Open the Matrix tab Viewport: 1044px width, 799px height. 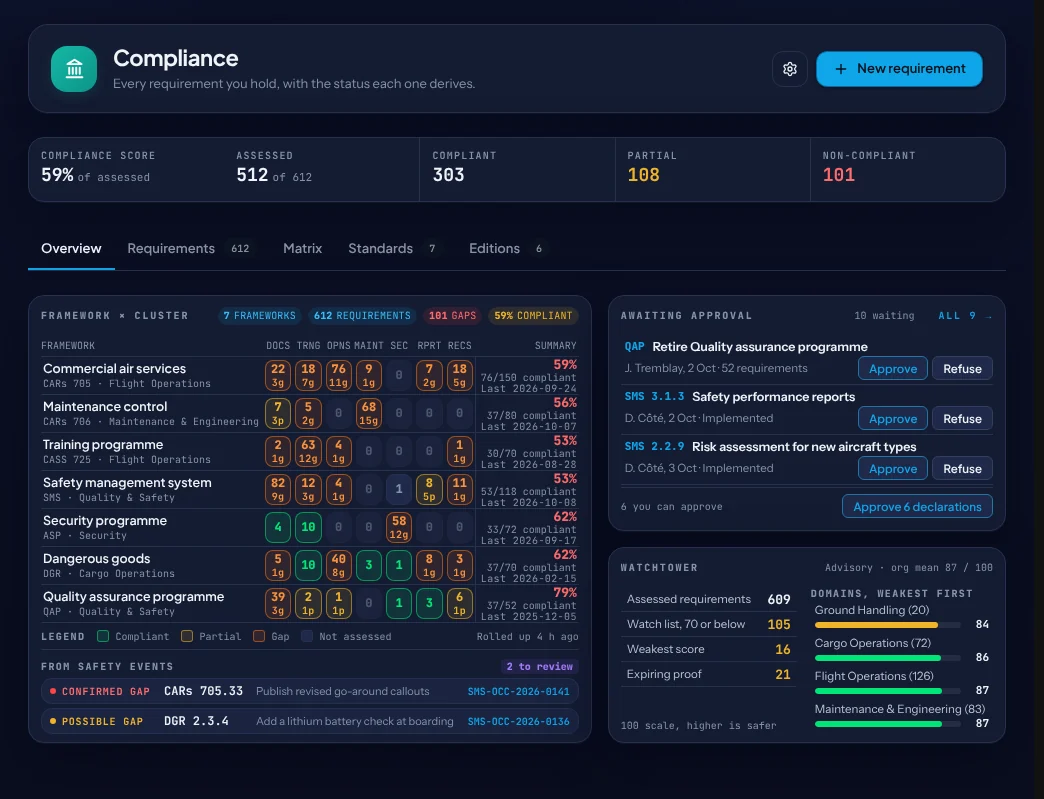point(302,248)
